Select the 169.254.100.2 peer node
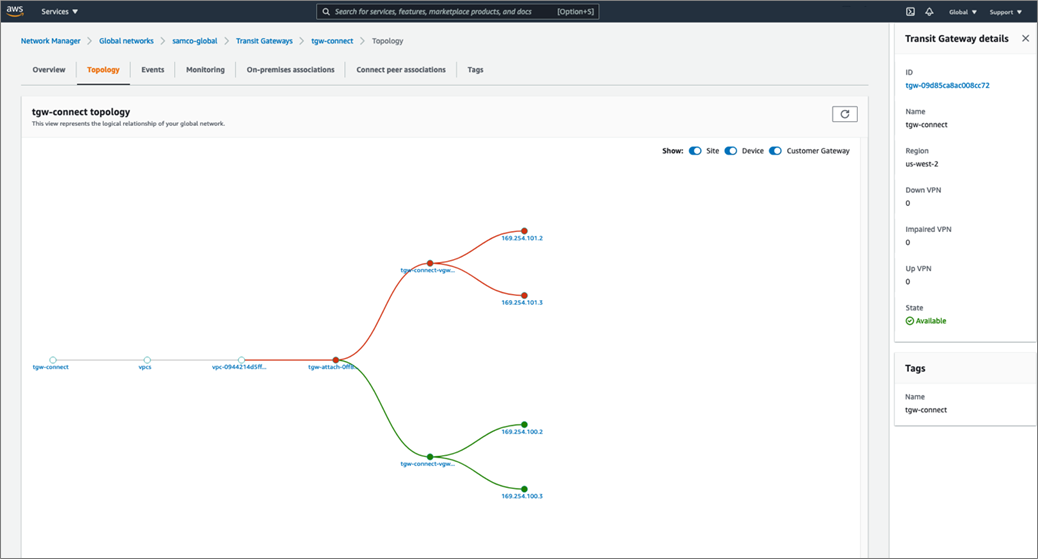 [524, 425]
